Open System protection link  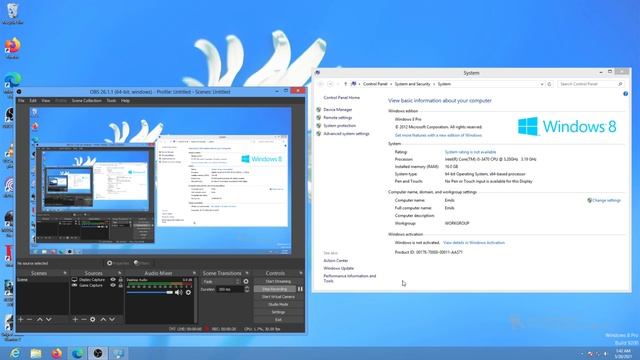pyautogui.click(x=340, y=126)
